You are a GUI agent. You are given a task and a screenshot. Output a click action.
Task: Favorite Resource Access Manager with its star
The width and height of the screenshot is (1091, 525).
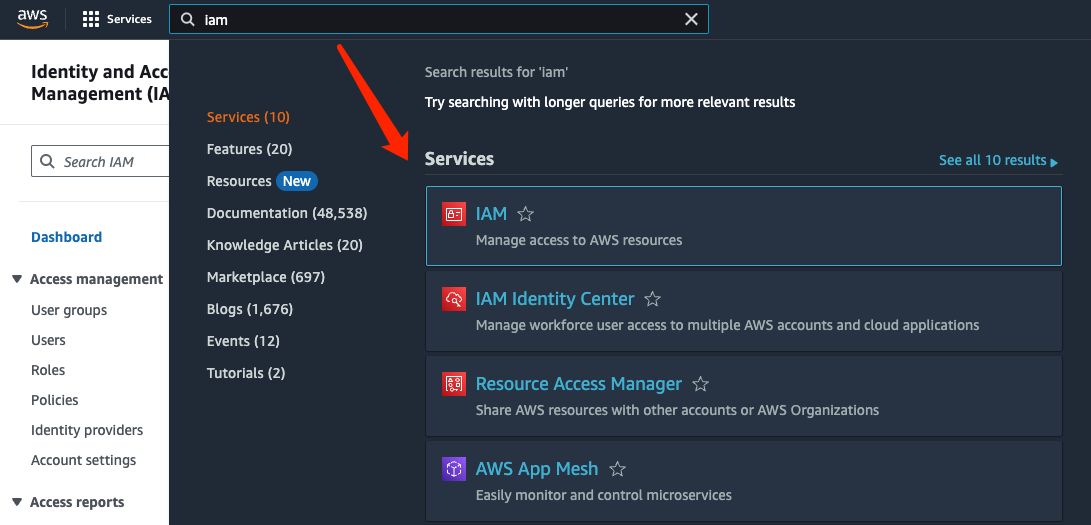click(700, 384)
